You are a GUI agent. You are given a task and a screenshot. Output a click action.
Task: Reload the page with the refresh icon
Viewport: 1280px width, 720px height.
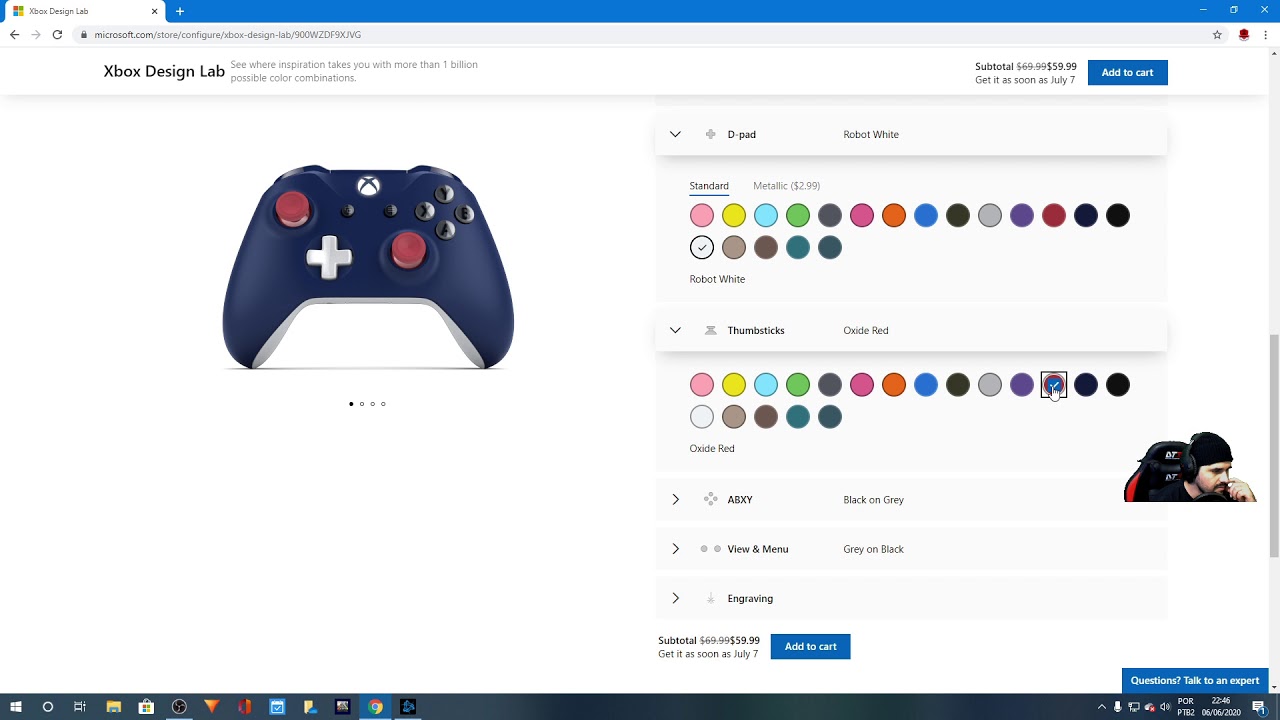(57, 34)
